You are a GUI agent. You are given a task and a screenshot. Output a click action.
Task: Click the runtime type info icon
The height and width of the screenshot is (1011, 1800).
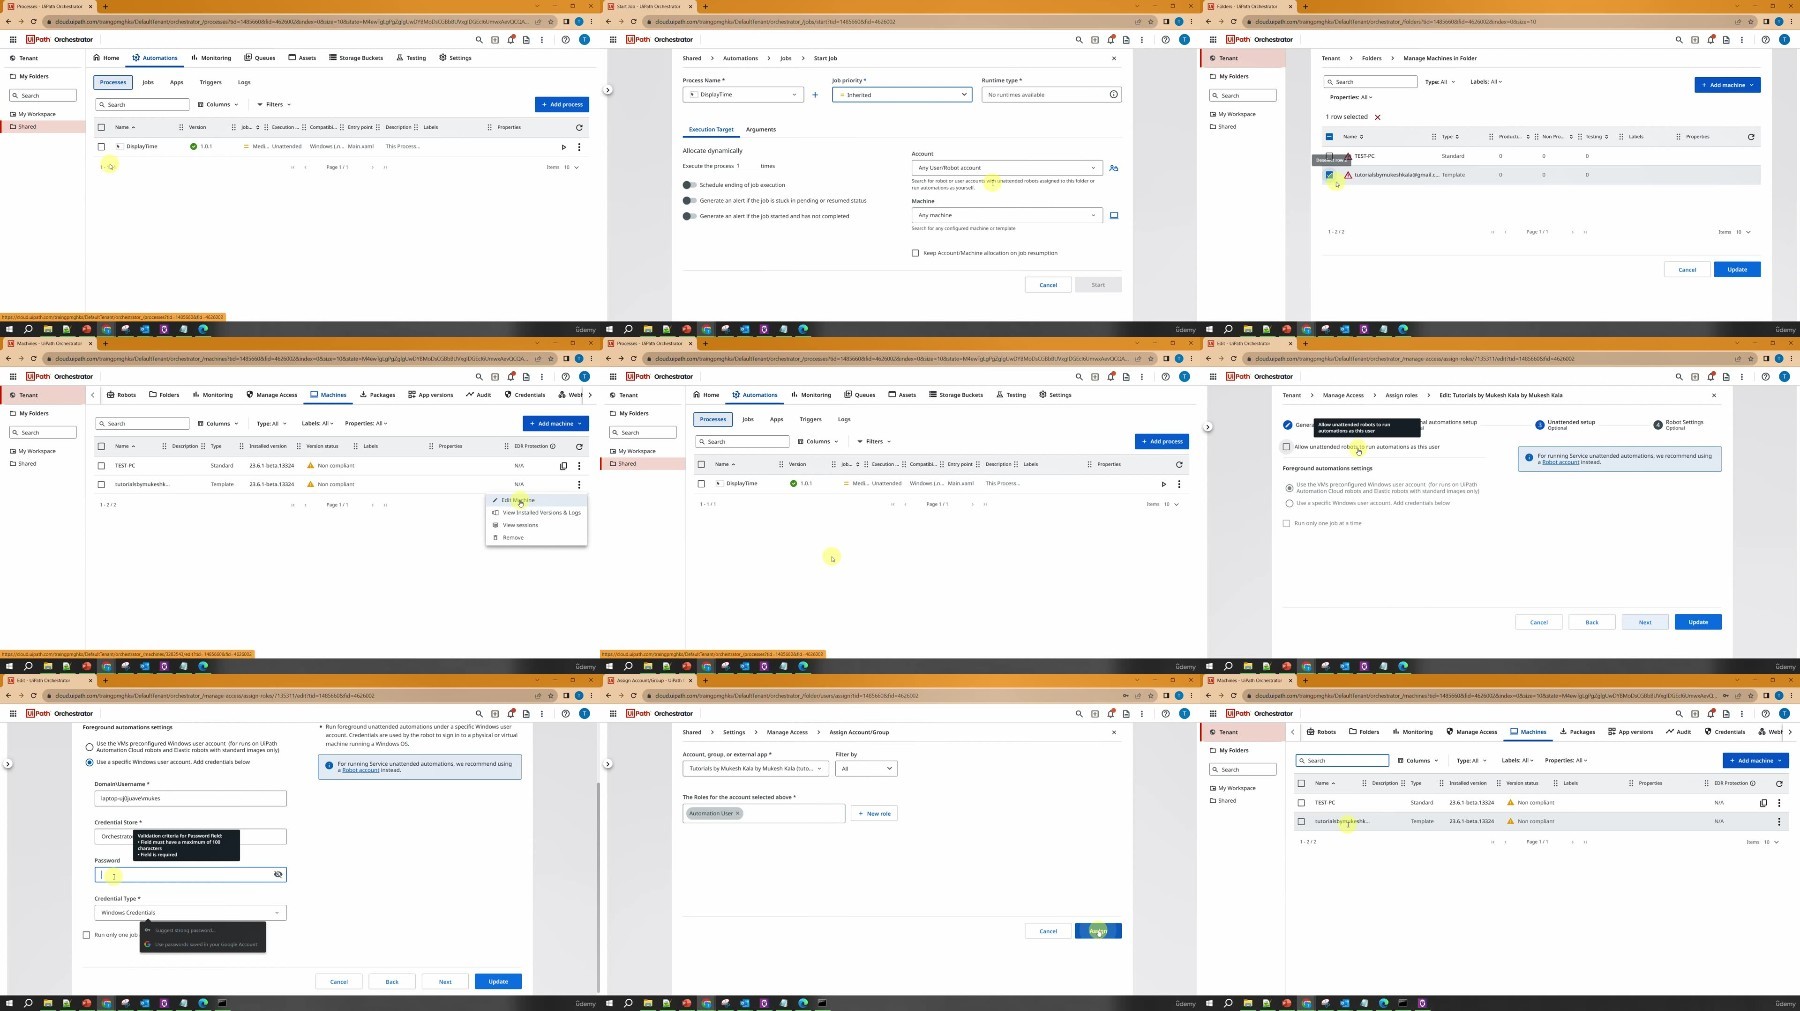(x=1113, y=95)
